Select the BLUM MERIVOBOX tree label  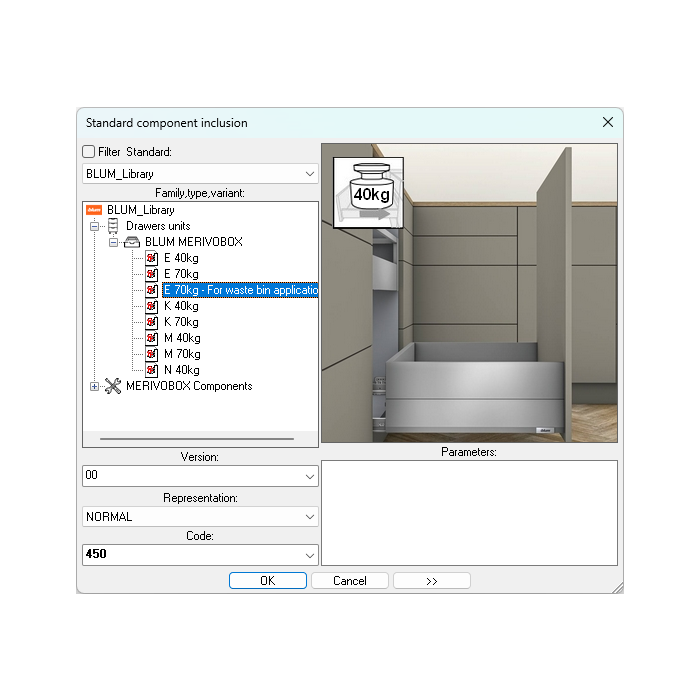point(194,242)
